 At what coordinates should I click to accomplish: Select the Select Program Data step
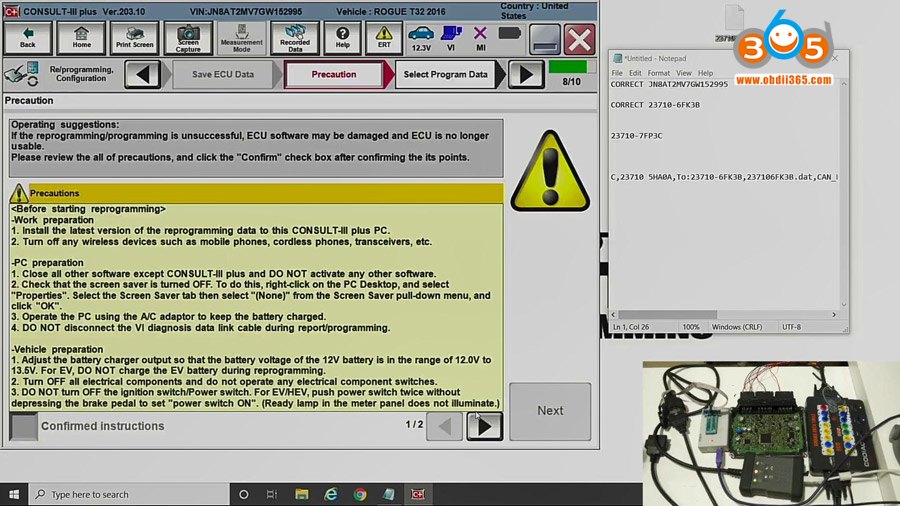coord(445,75)
